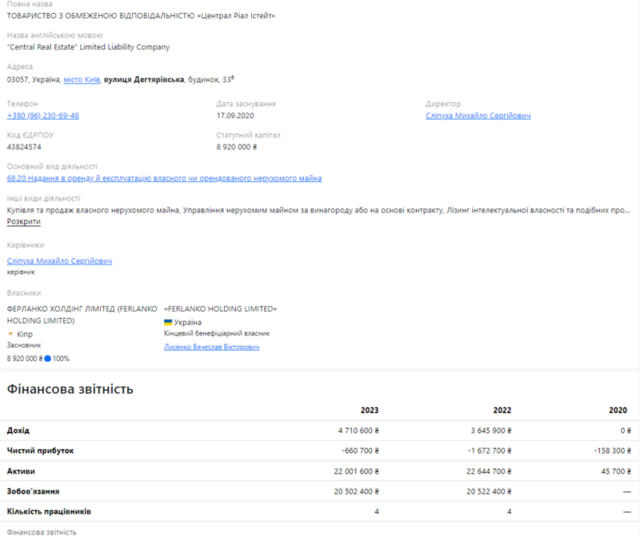Call the phone number +380 (96) 230-69-48

click(43, 115)
